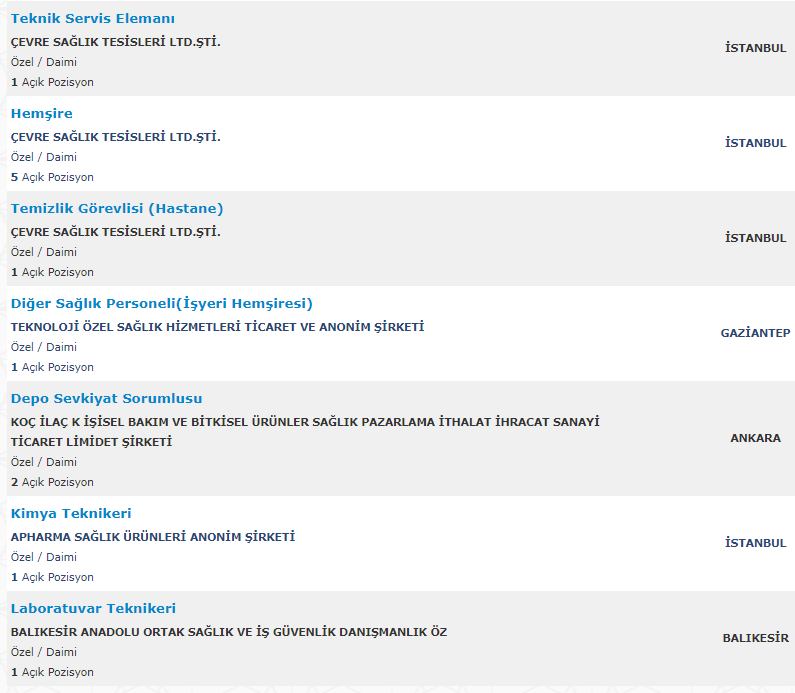Open Diğer Sağlık Personeli(İşyeri Hemşiresi) listing

[x=162, y=304]
